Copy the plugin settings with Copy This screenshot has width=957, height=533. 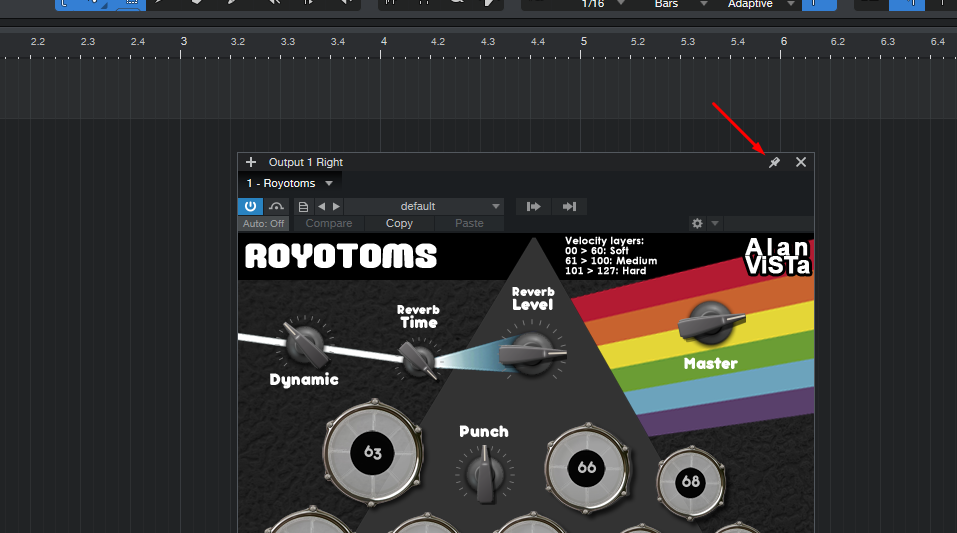point(399,223)
